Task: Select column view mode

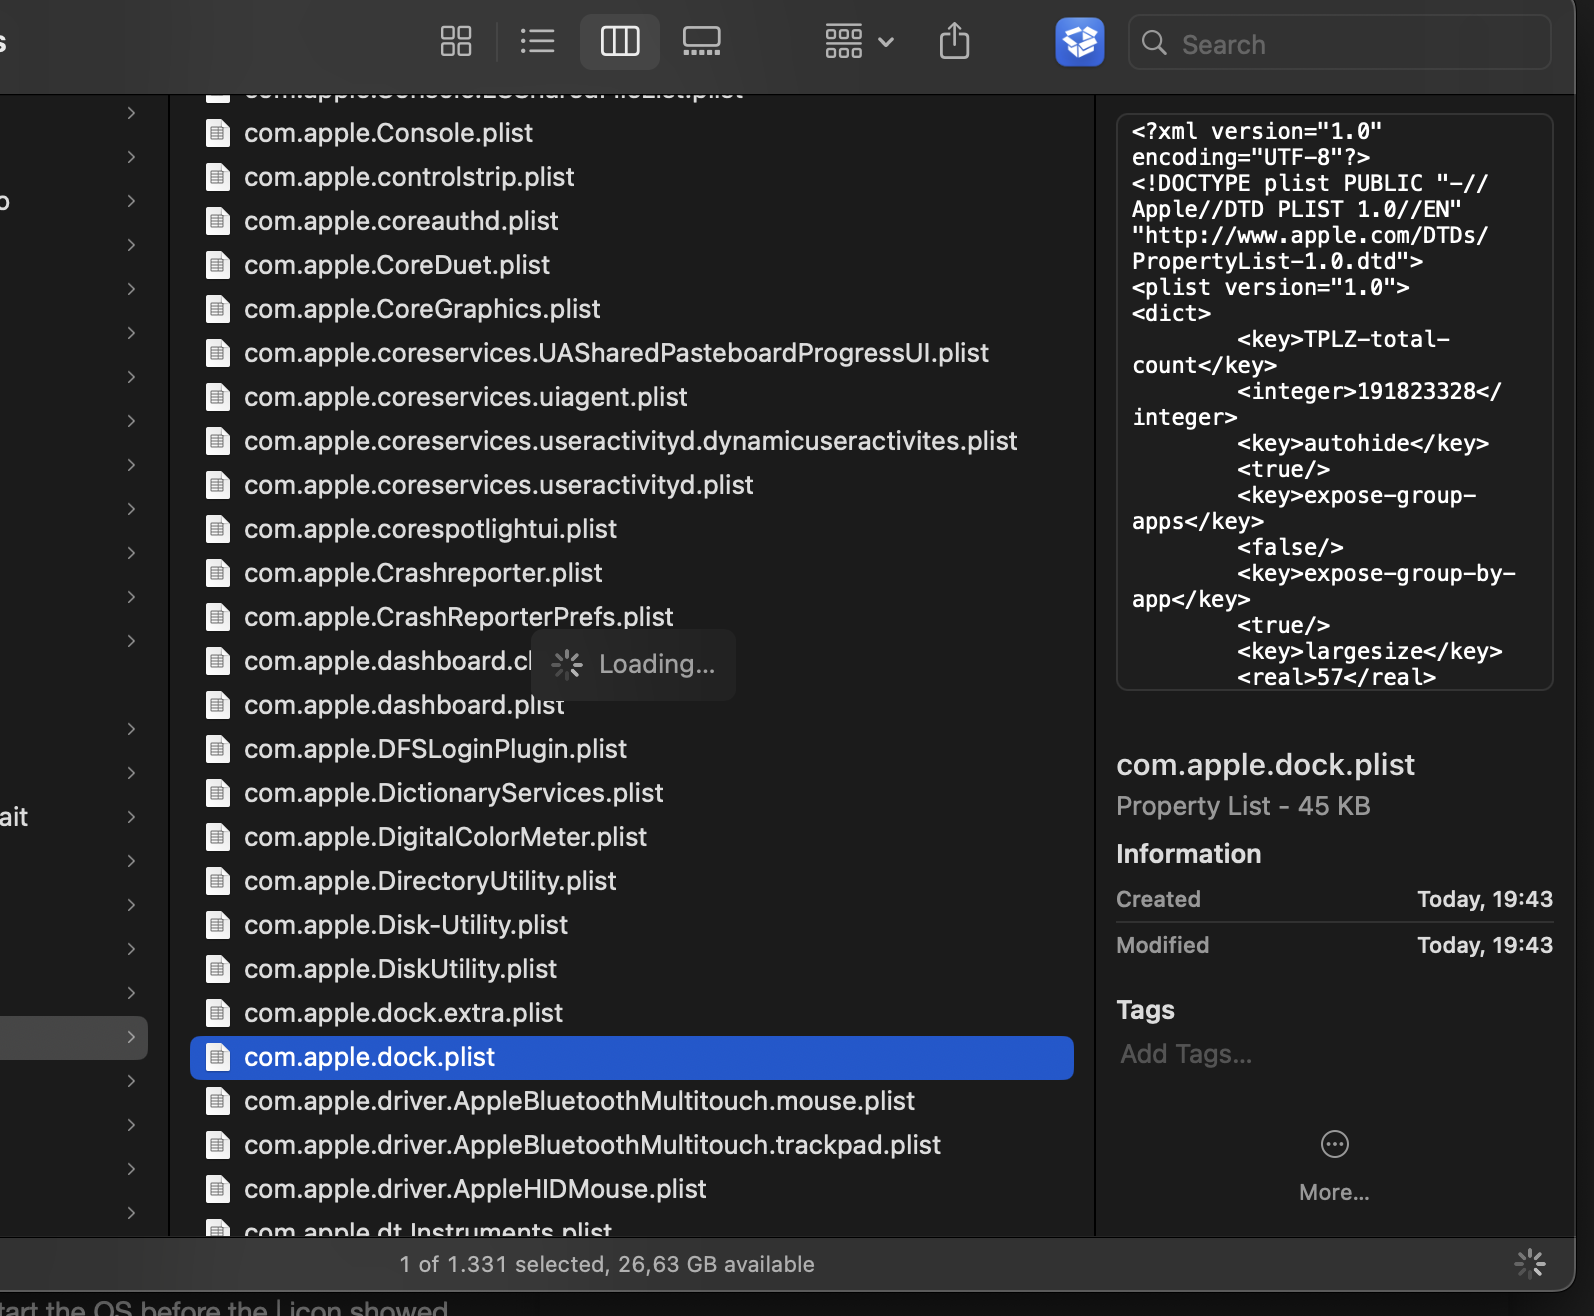Action: pyautogui.click(x=619, y=42)
